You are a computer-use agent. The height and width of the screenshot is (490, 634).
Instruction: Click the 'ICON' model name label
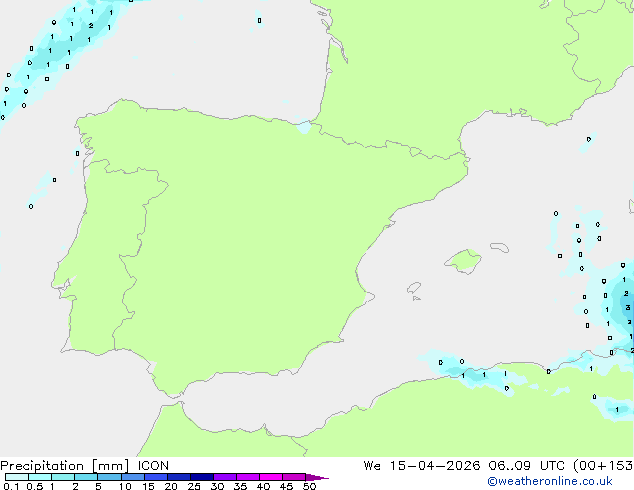click(x=153, y=466)
